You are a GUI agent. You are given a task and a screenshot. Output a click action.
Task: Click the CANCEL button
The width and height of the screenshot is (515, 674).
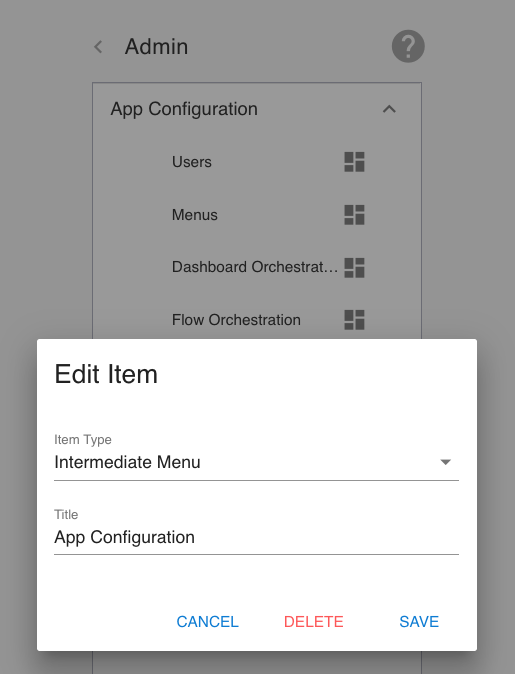208,622
